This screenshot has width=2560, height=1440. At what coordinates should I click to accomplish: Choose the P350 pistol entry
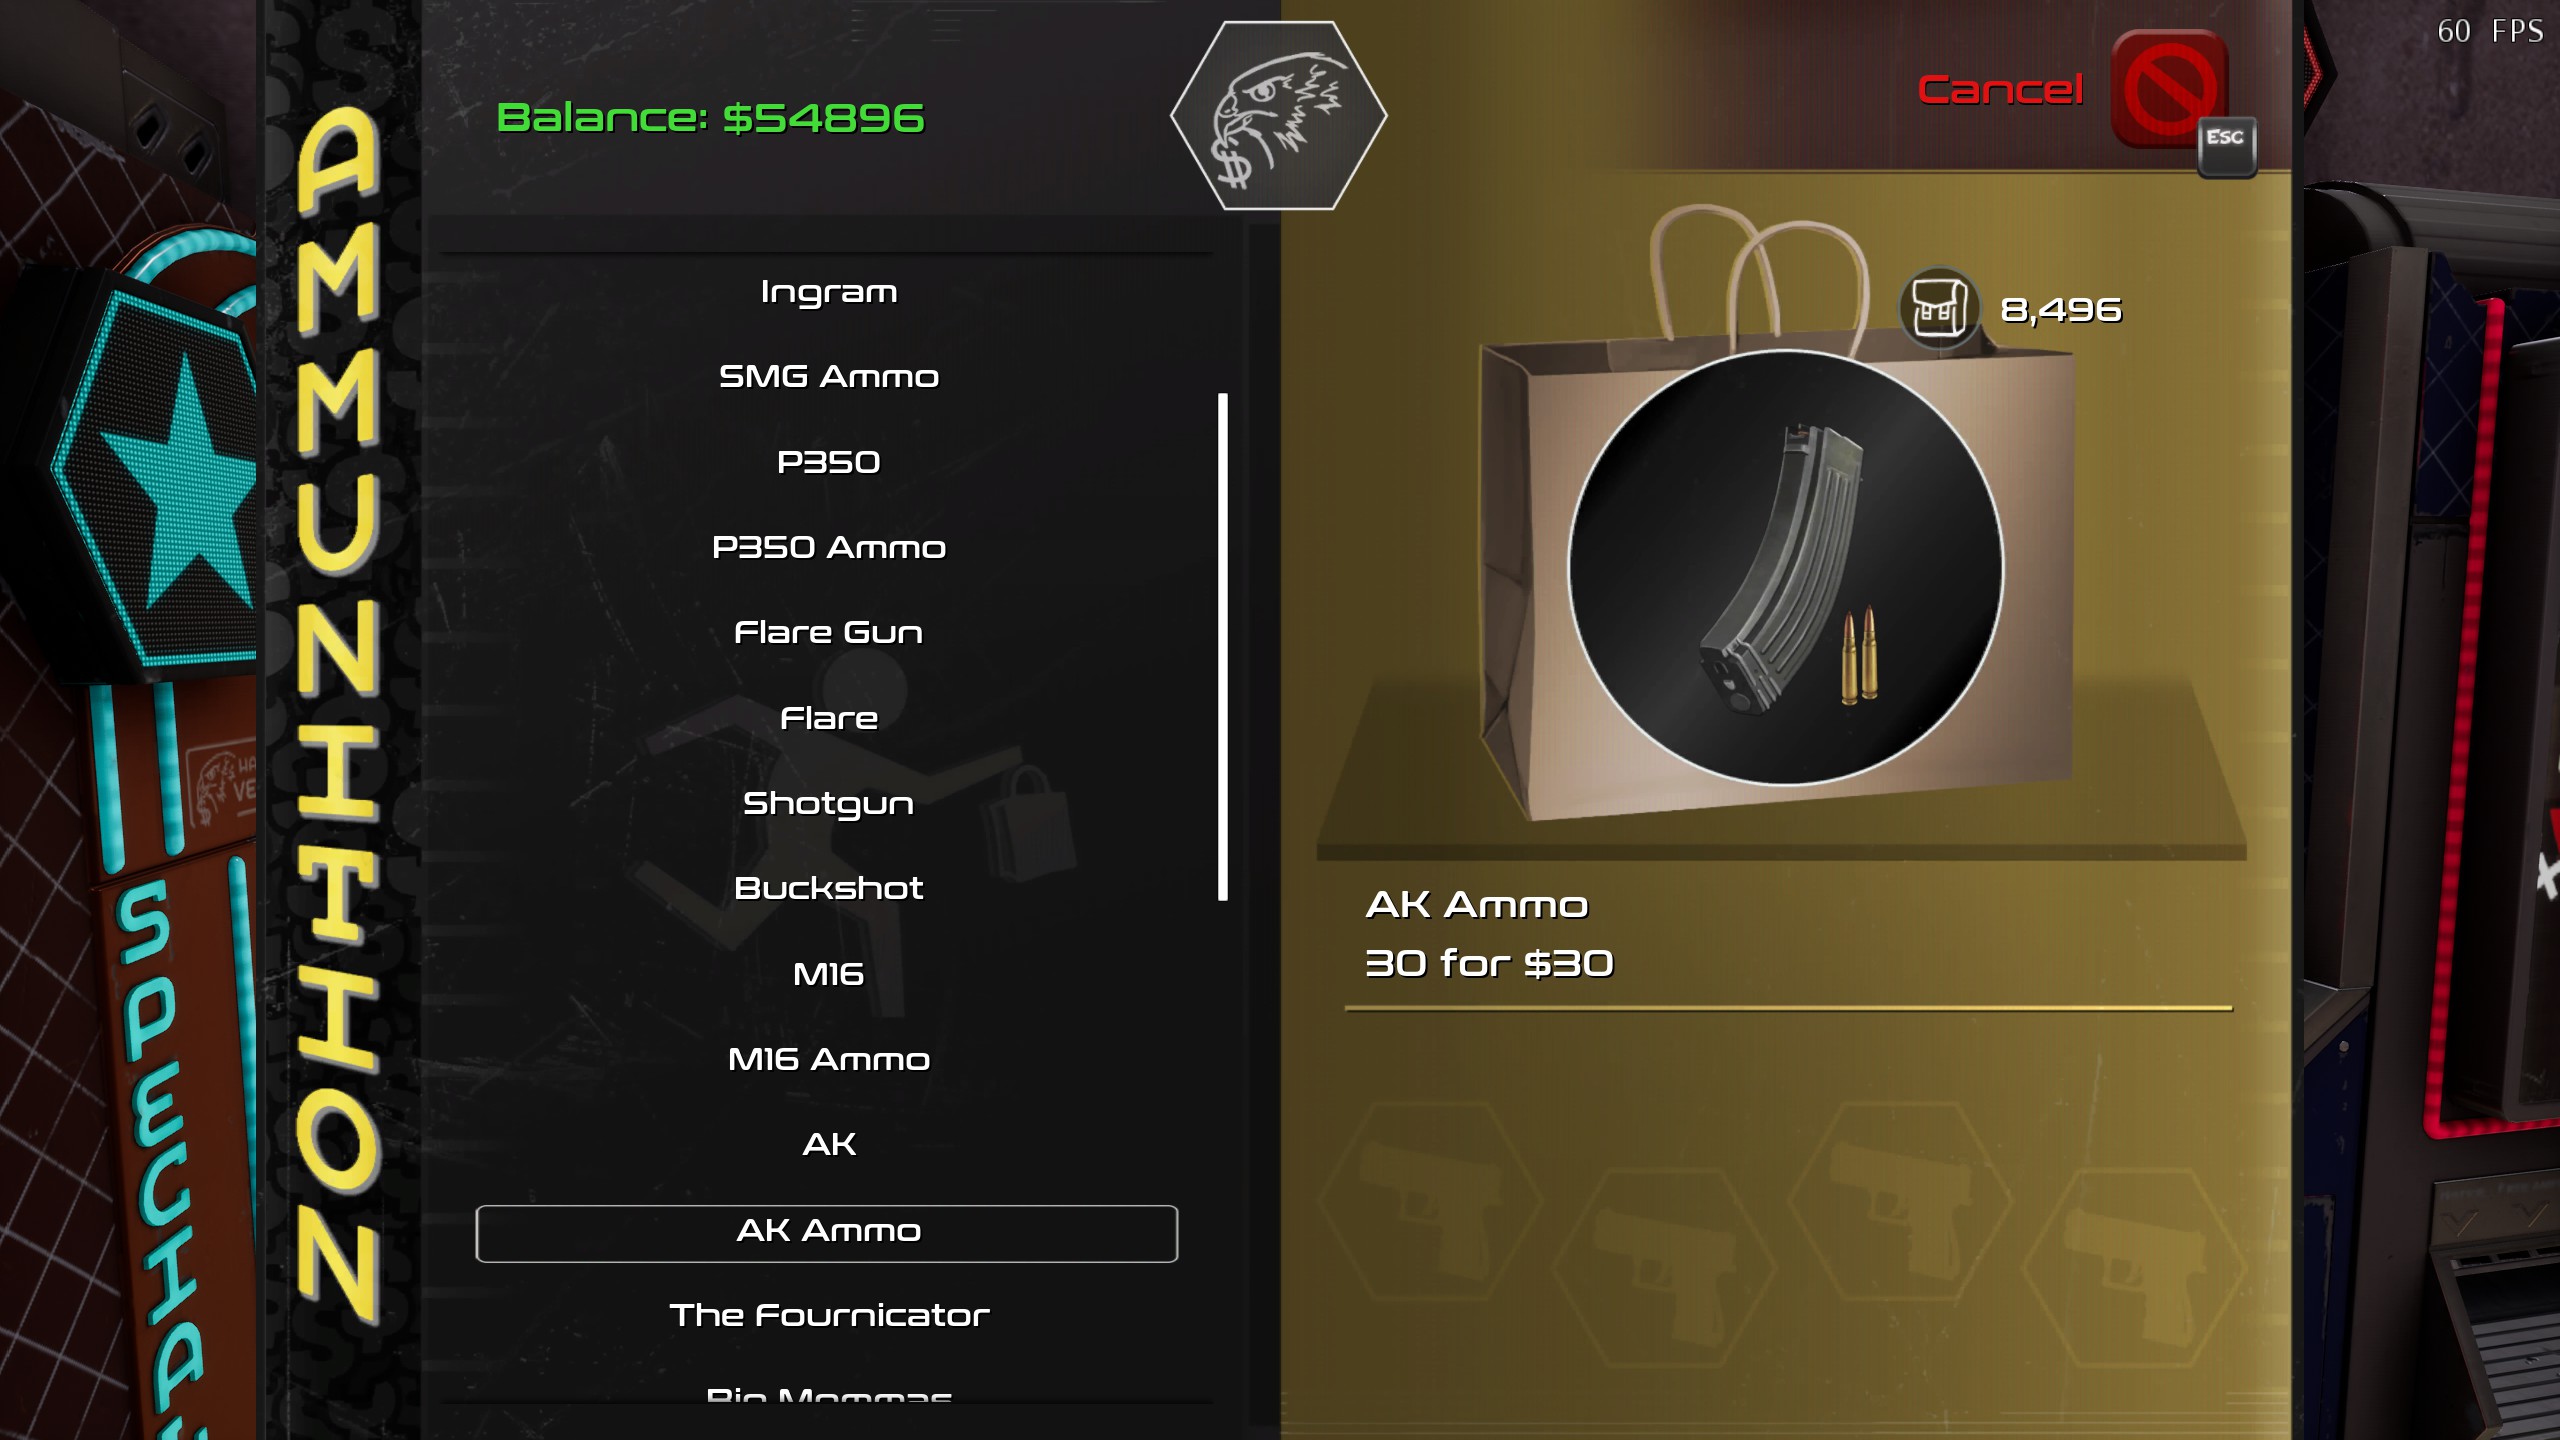click(x=828, y=462)
